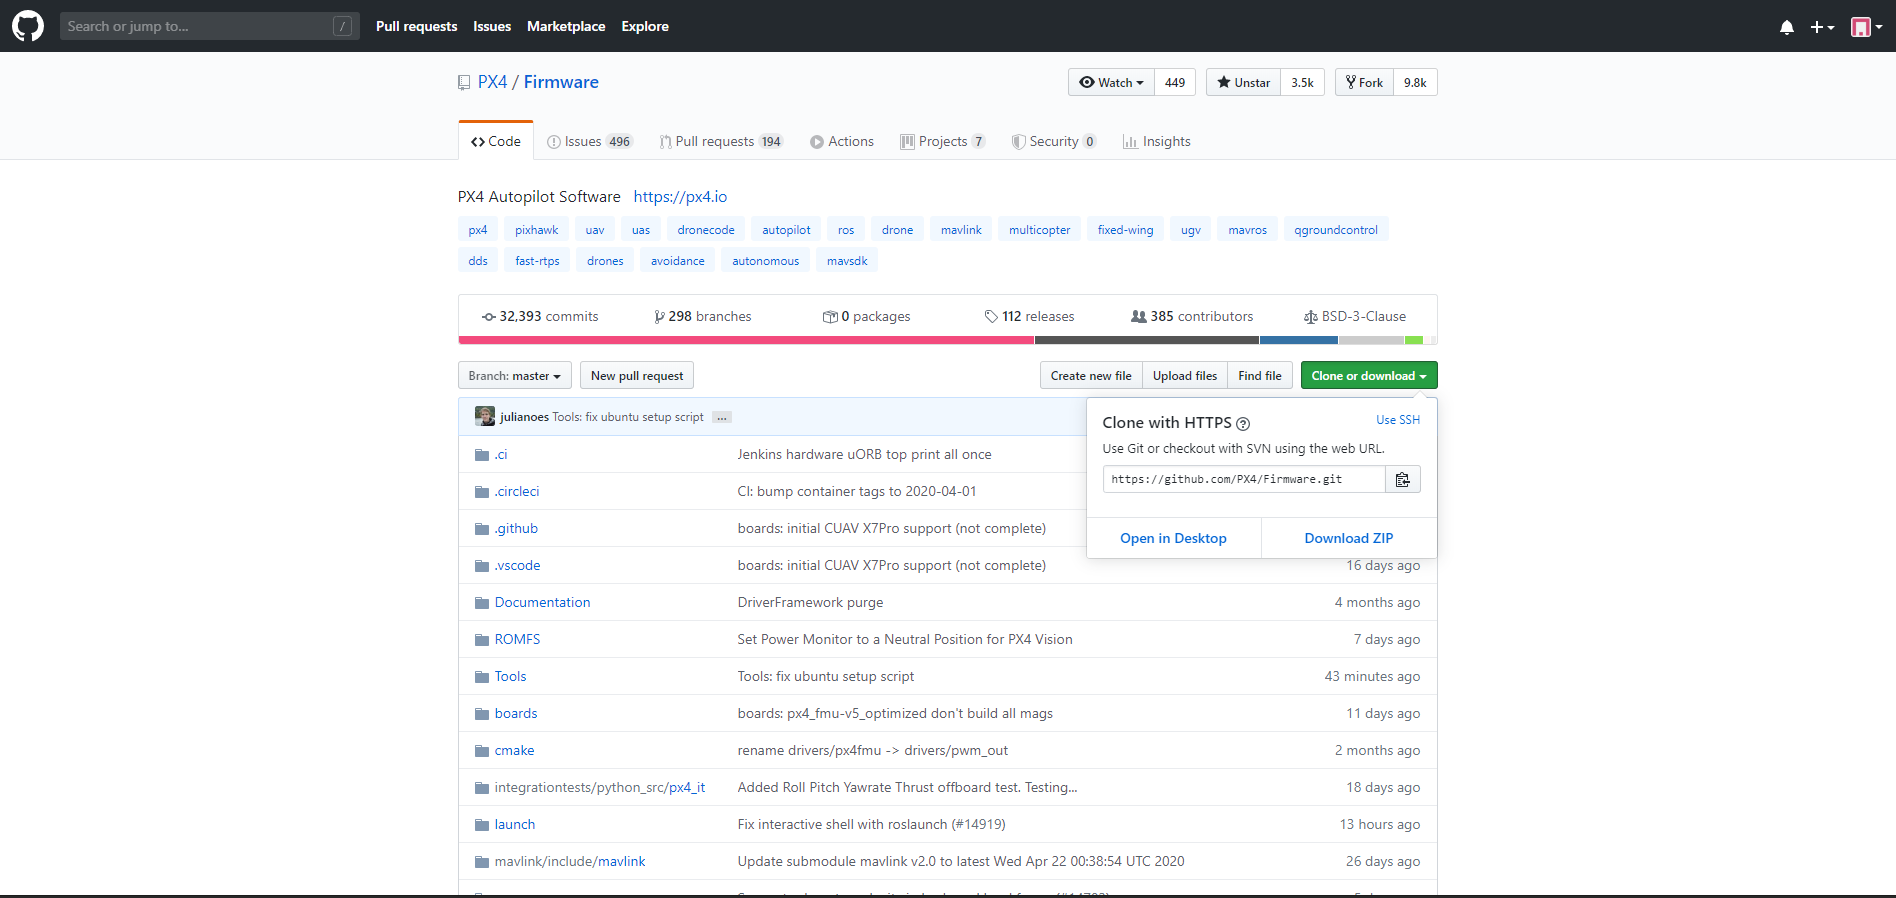Open the plus create-new menu
Viewport: 1896px width, 898px height.
(x=1821, y=27)
